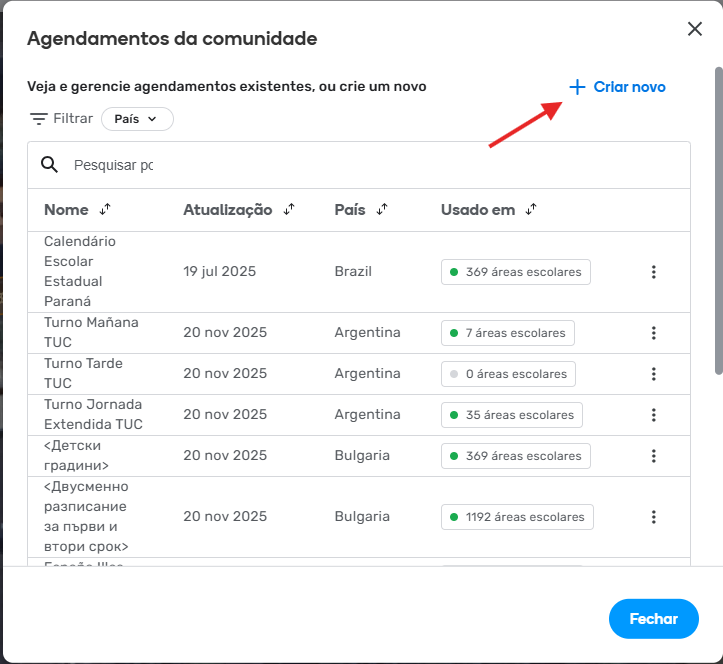Screen dimensions: 723x664
Task: Close the dialog with the X icon
Action: (695, 29)
